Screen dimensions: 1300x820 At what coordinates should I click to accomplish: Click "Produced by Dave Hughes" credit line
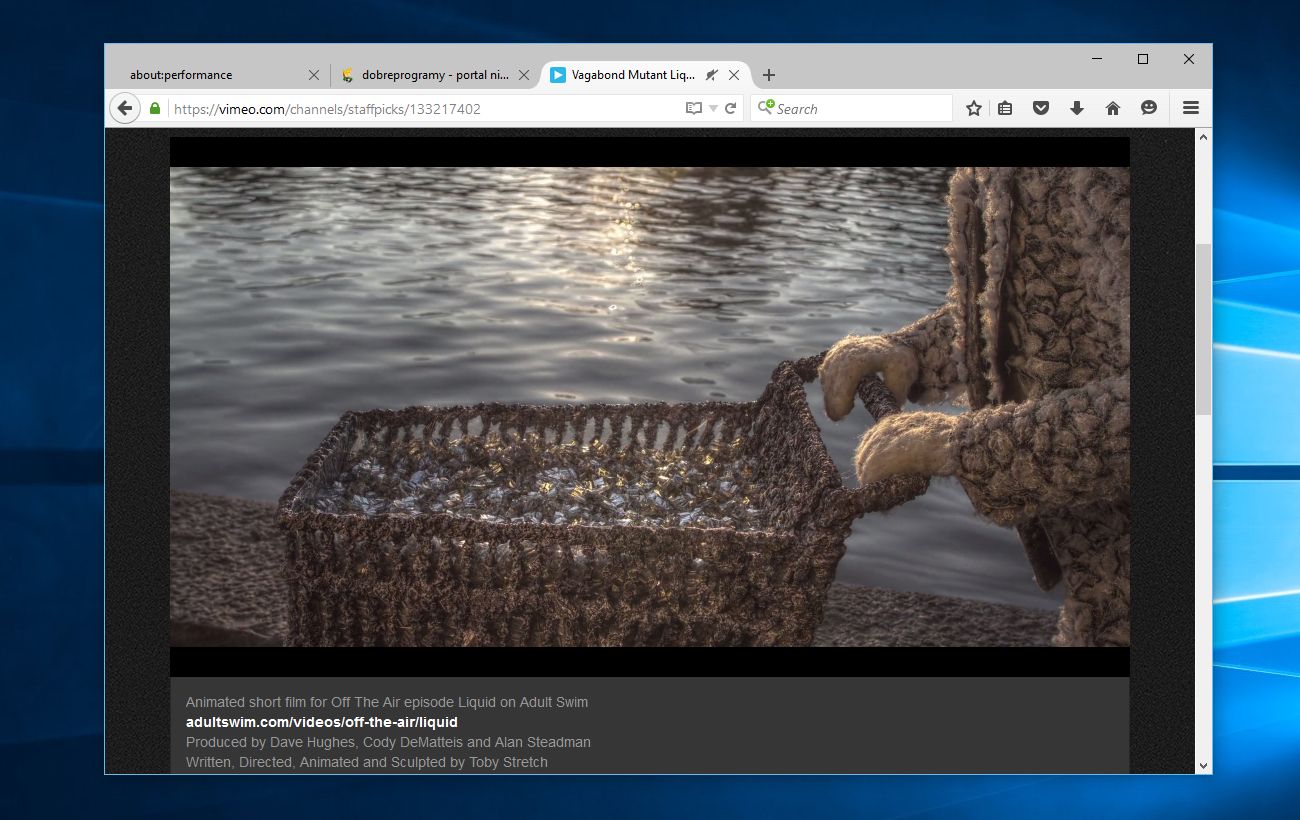(388, 742)
